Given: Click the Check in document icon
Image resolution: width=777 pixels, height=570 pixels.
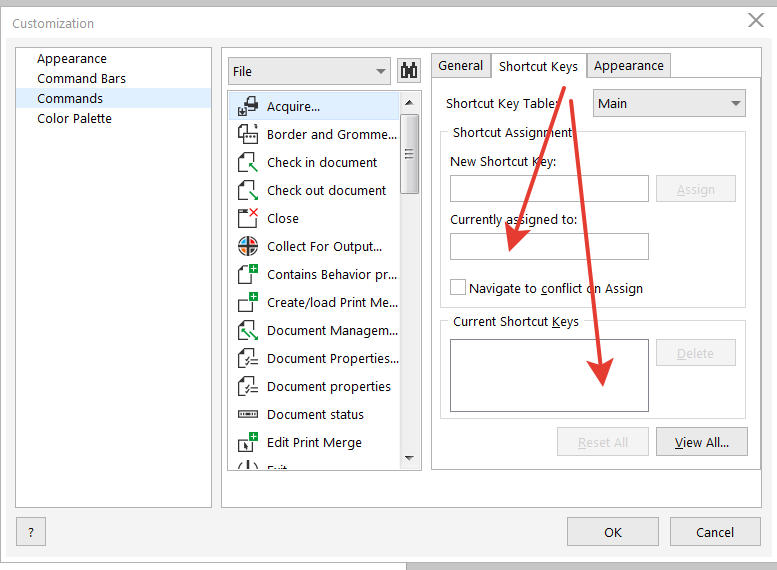Looking at the screenshot, I should coord(248,162).
